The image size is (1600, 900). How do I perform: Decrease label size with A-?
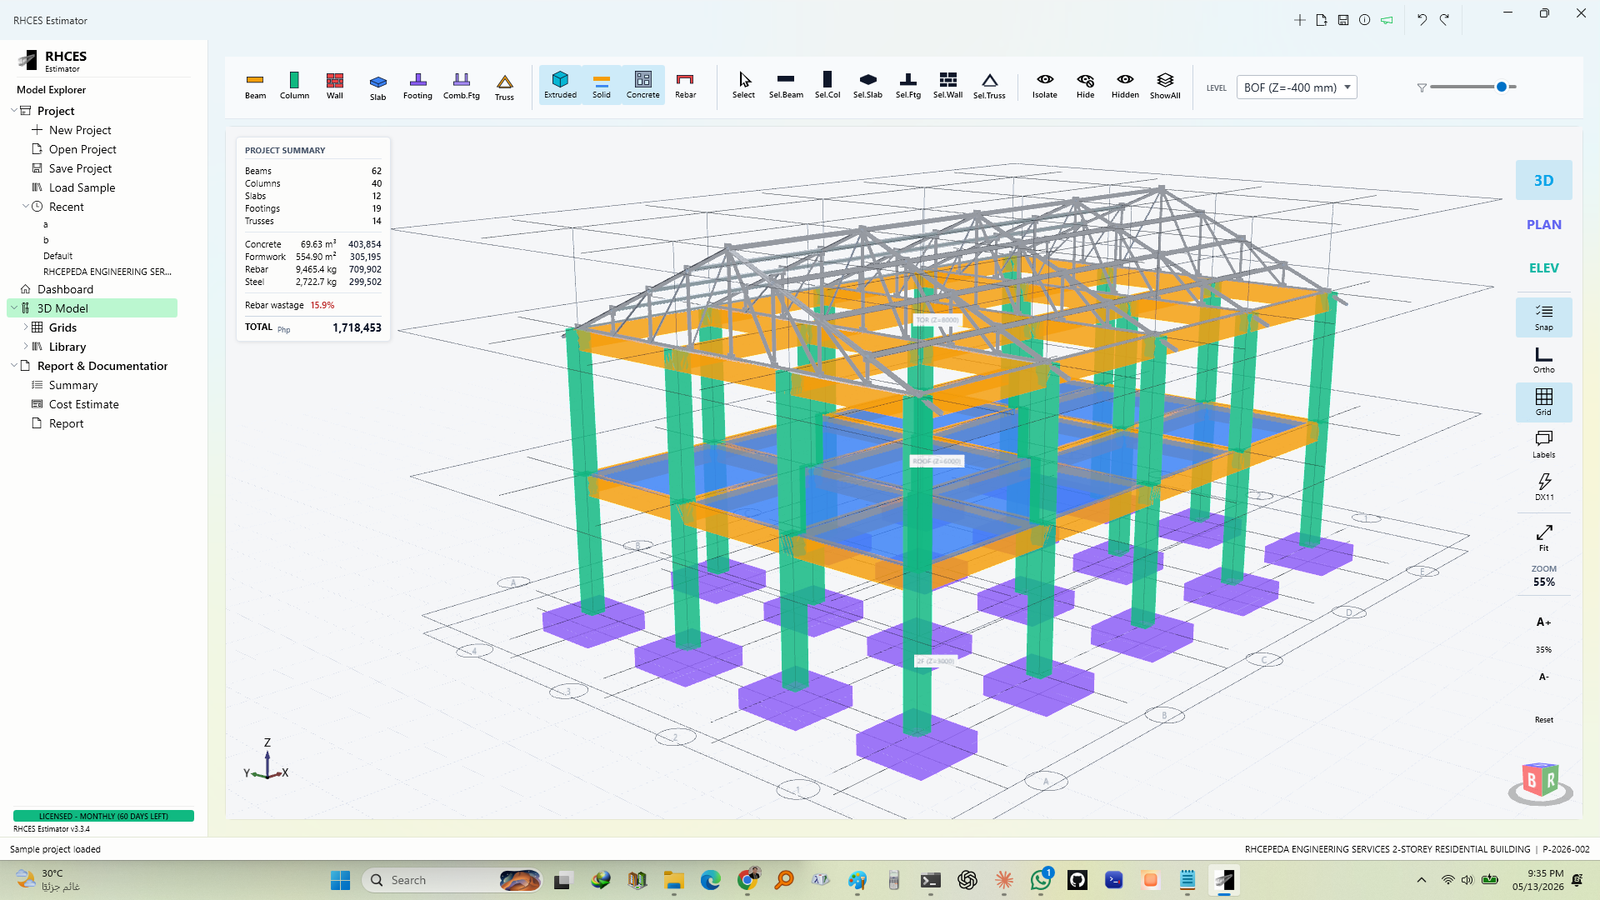pyautogui.click(x=1544, y=677)
